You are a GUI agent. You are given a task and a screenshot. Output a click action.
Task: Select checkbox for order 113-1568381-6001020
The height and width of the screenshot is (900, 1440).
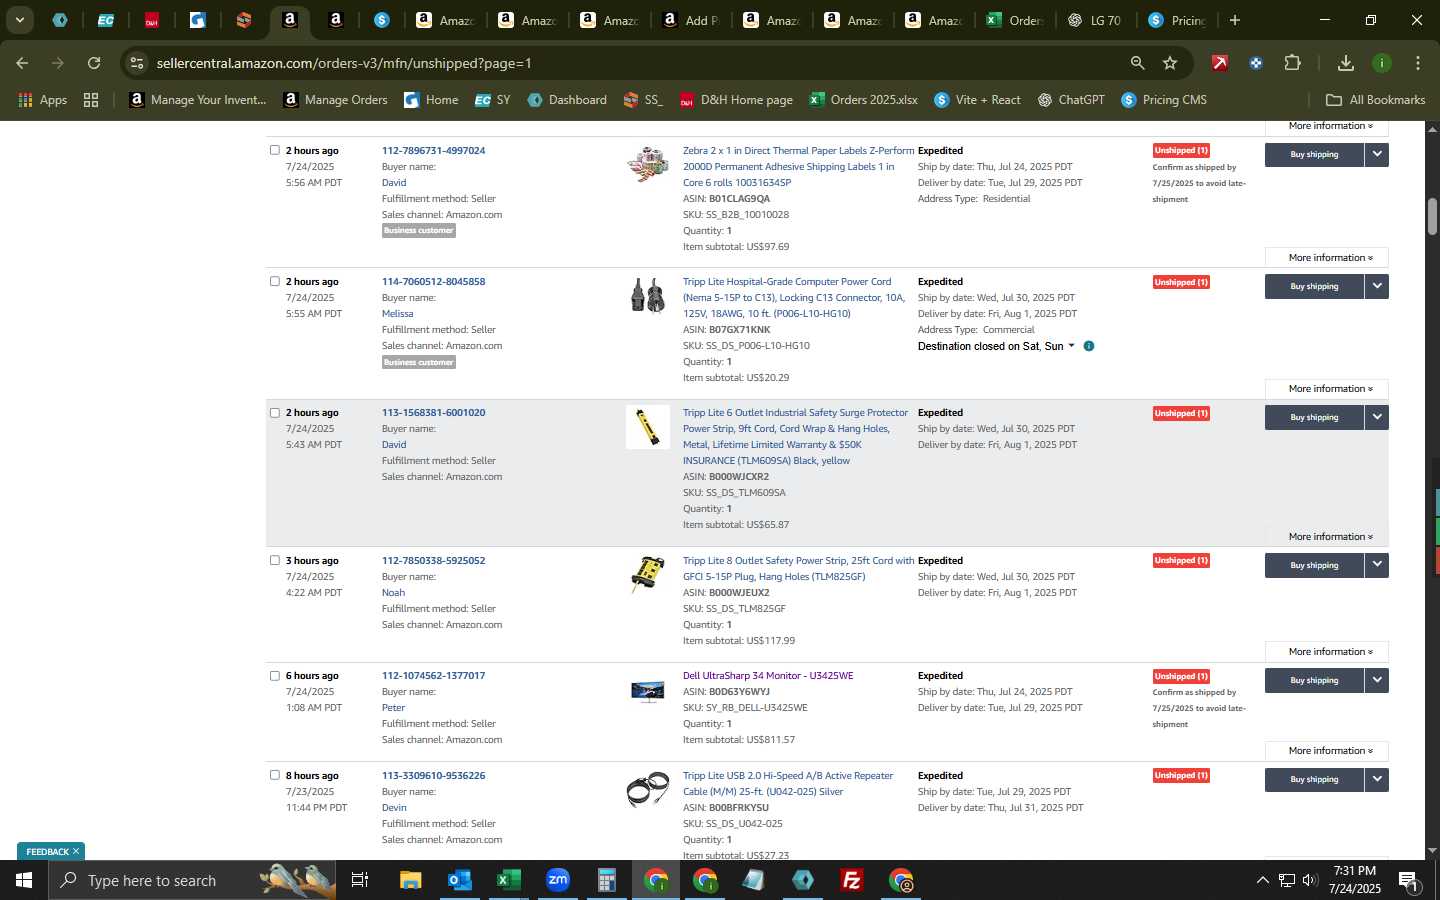(x=275, y=412)
